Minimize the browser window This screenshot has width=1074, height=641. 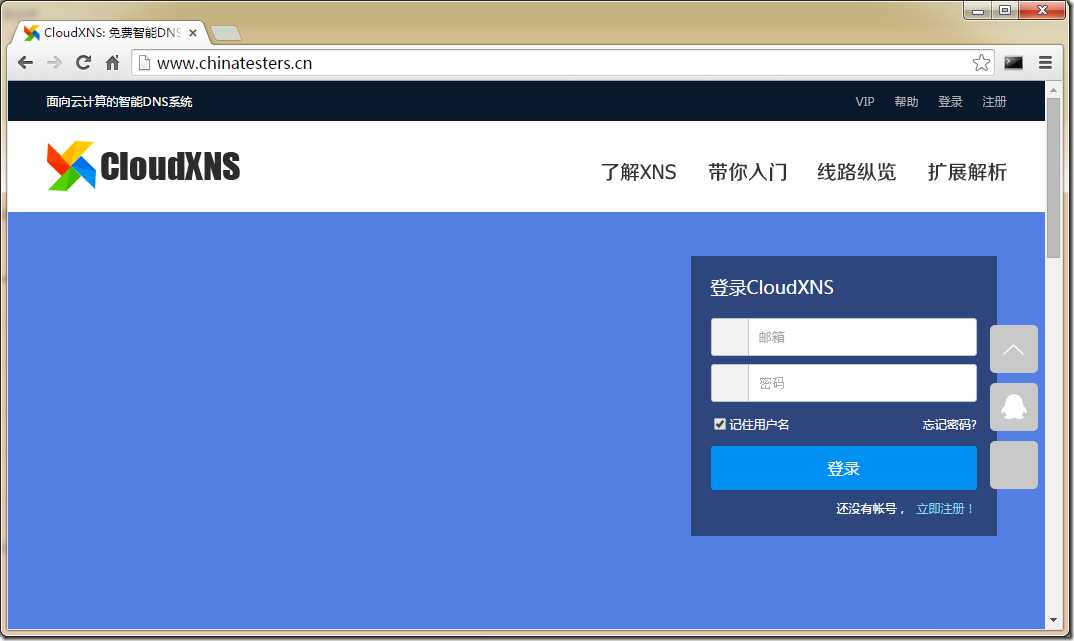tap(977, 10)
